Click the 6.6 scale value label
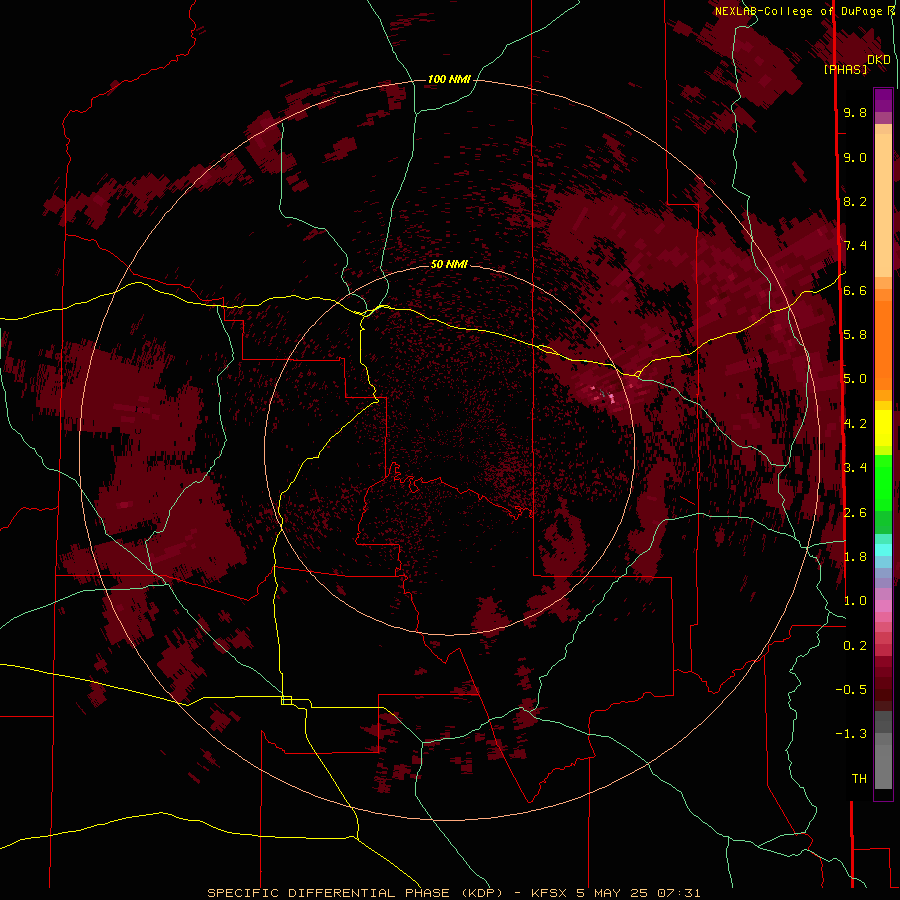900x900 pixels. click(x=855, y=290)
